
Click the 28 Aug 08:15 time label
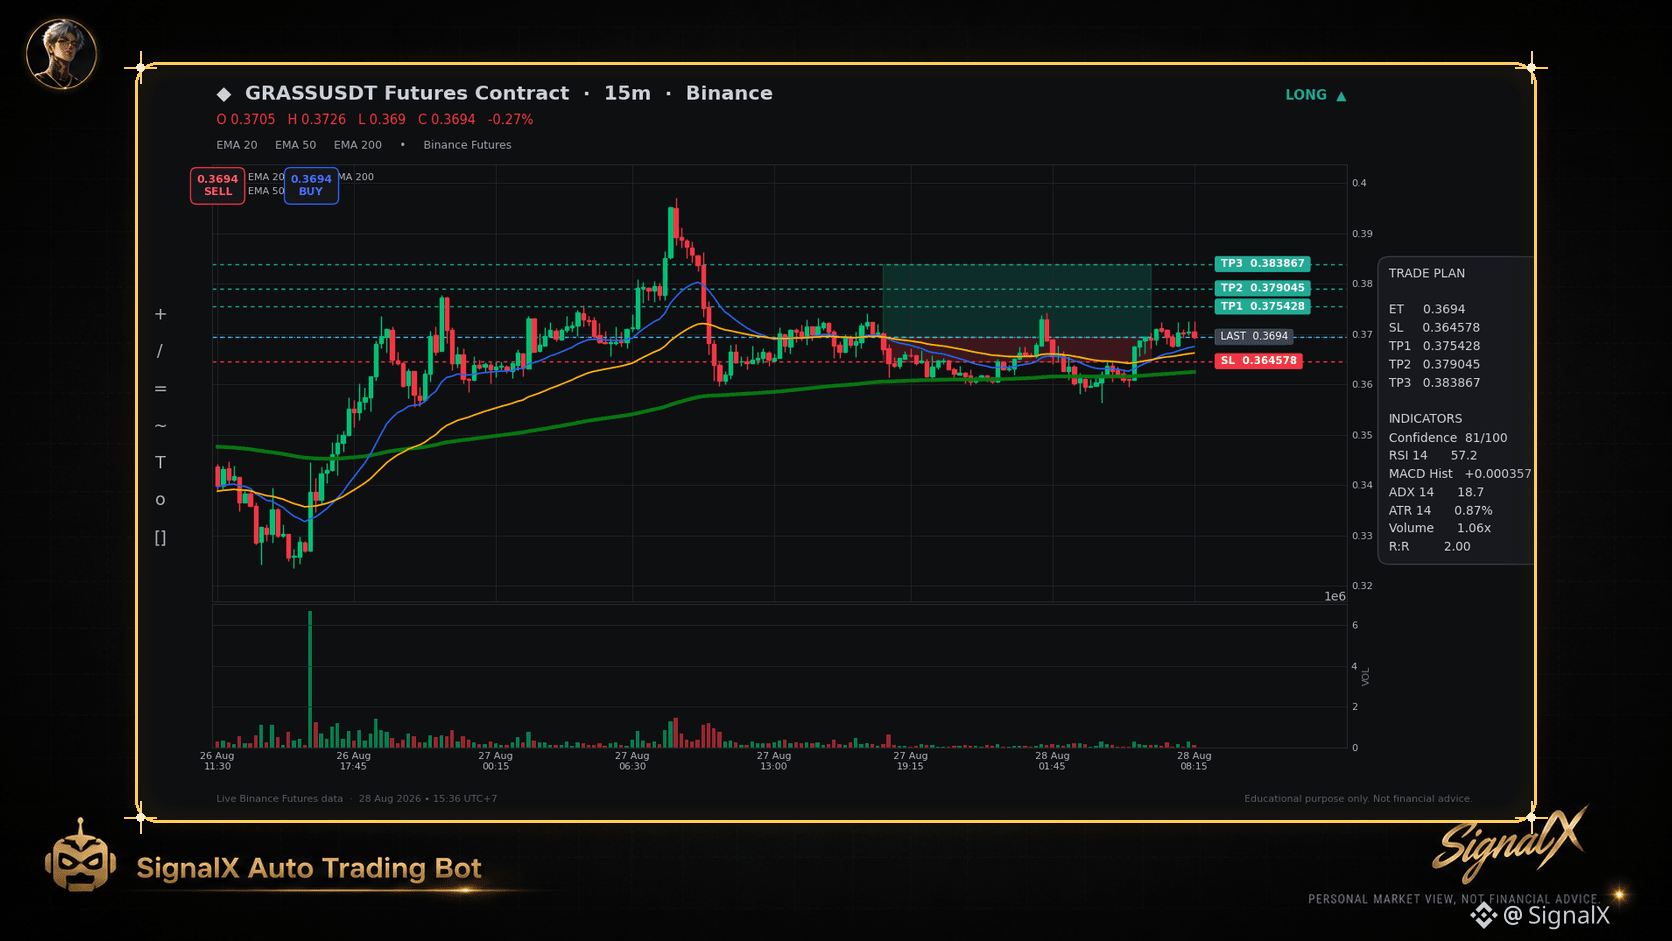(x=1194, y=761)
